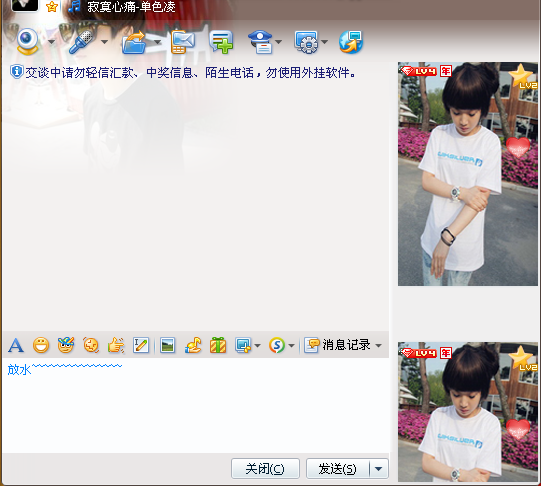
Task: Open the remote desktop gear-monitor icon
Action: pos(306,42)
